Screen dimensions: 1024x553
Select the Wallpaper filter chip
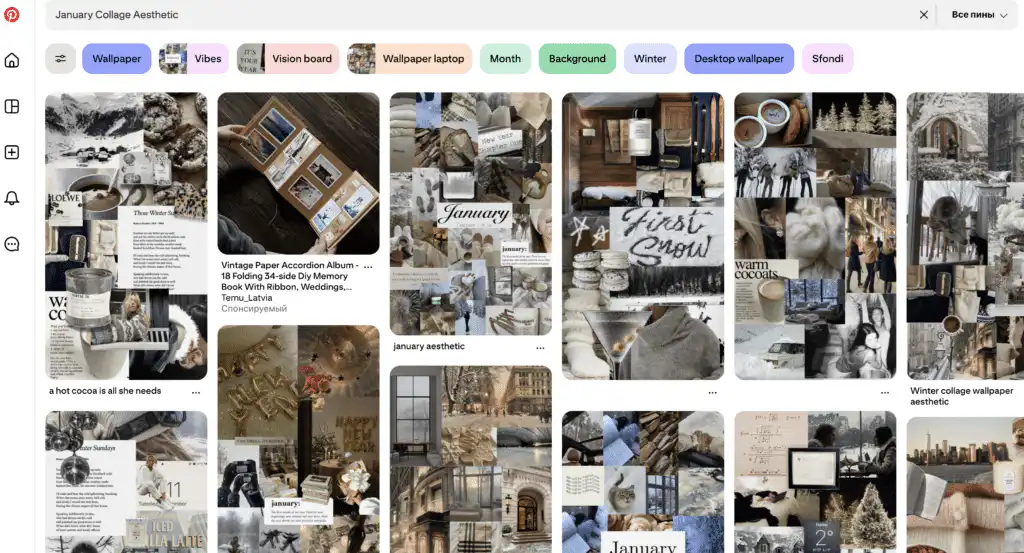pyautogui.click(x=116, y=59)
